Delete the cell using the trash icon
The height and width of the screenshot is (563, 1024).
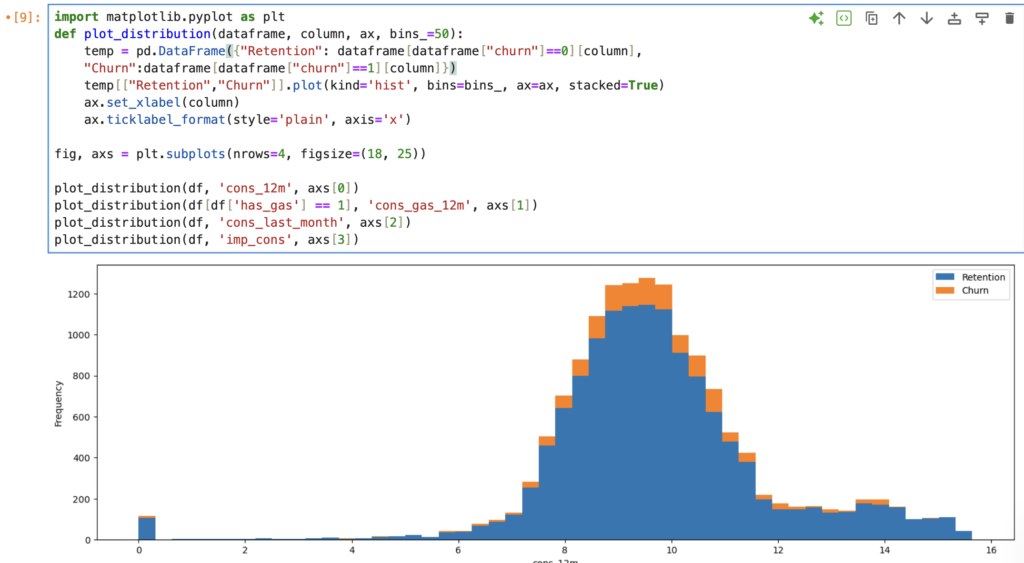(x=1008, y=18)
